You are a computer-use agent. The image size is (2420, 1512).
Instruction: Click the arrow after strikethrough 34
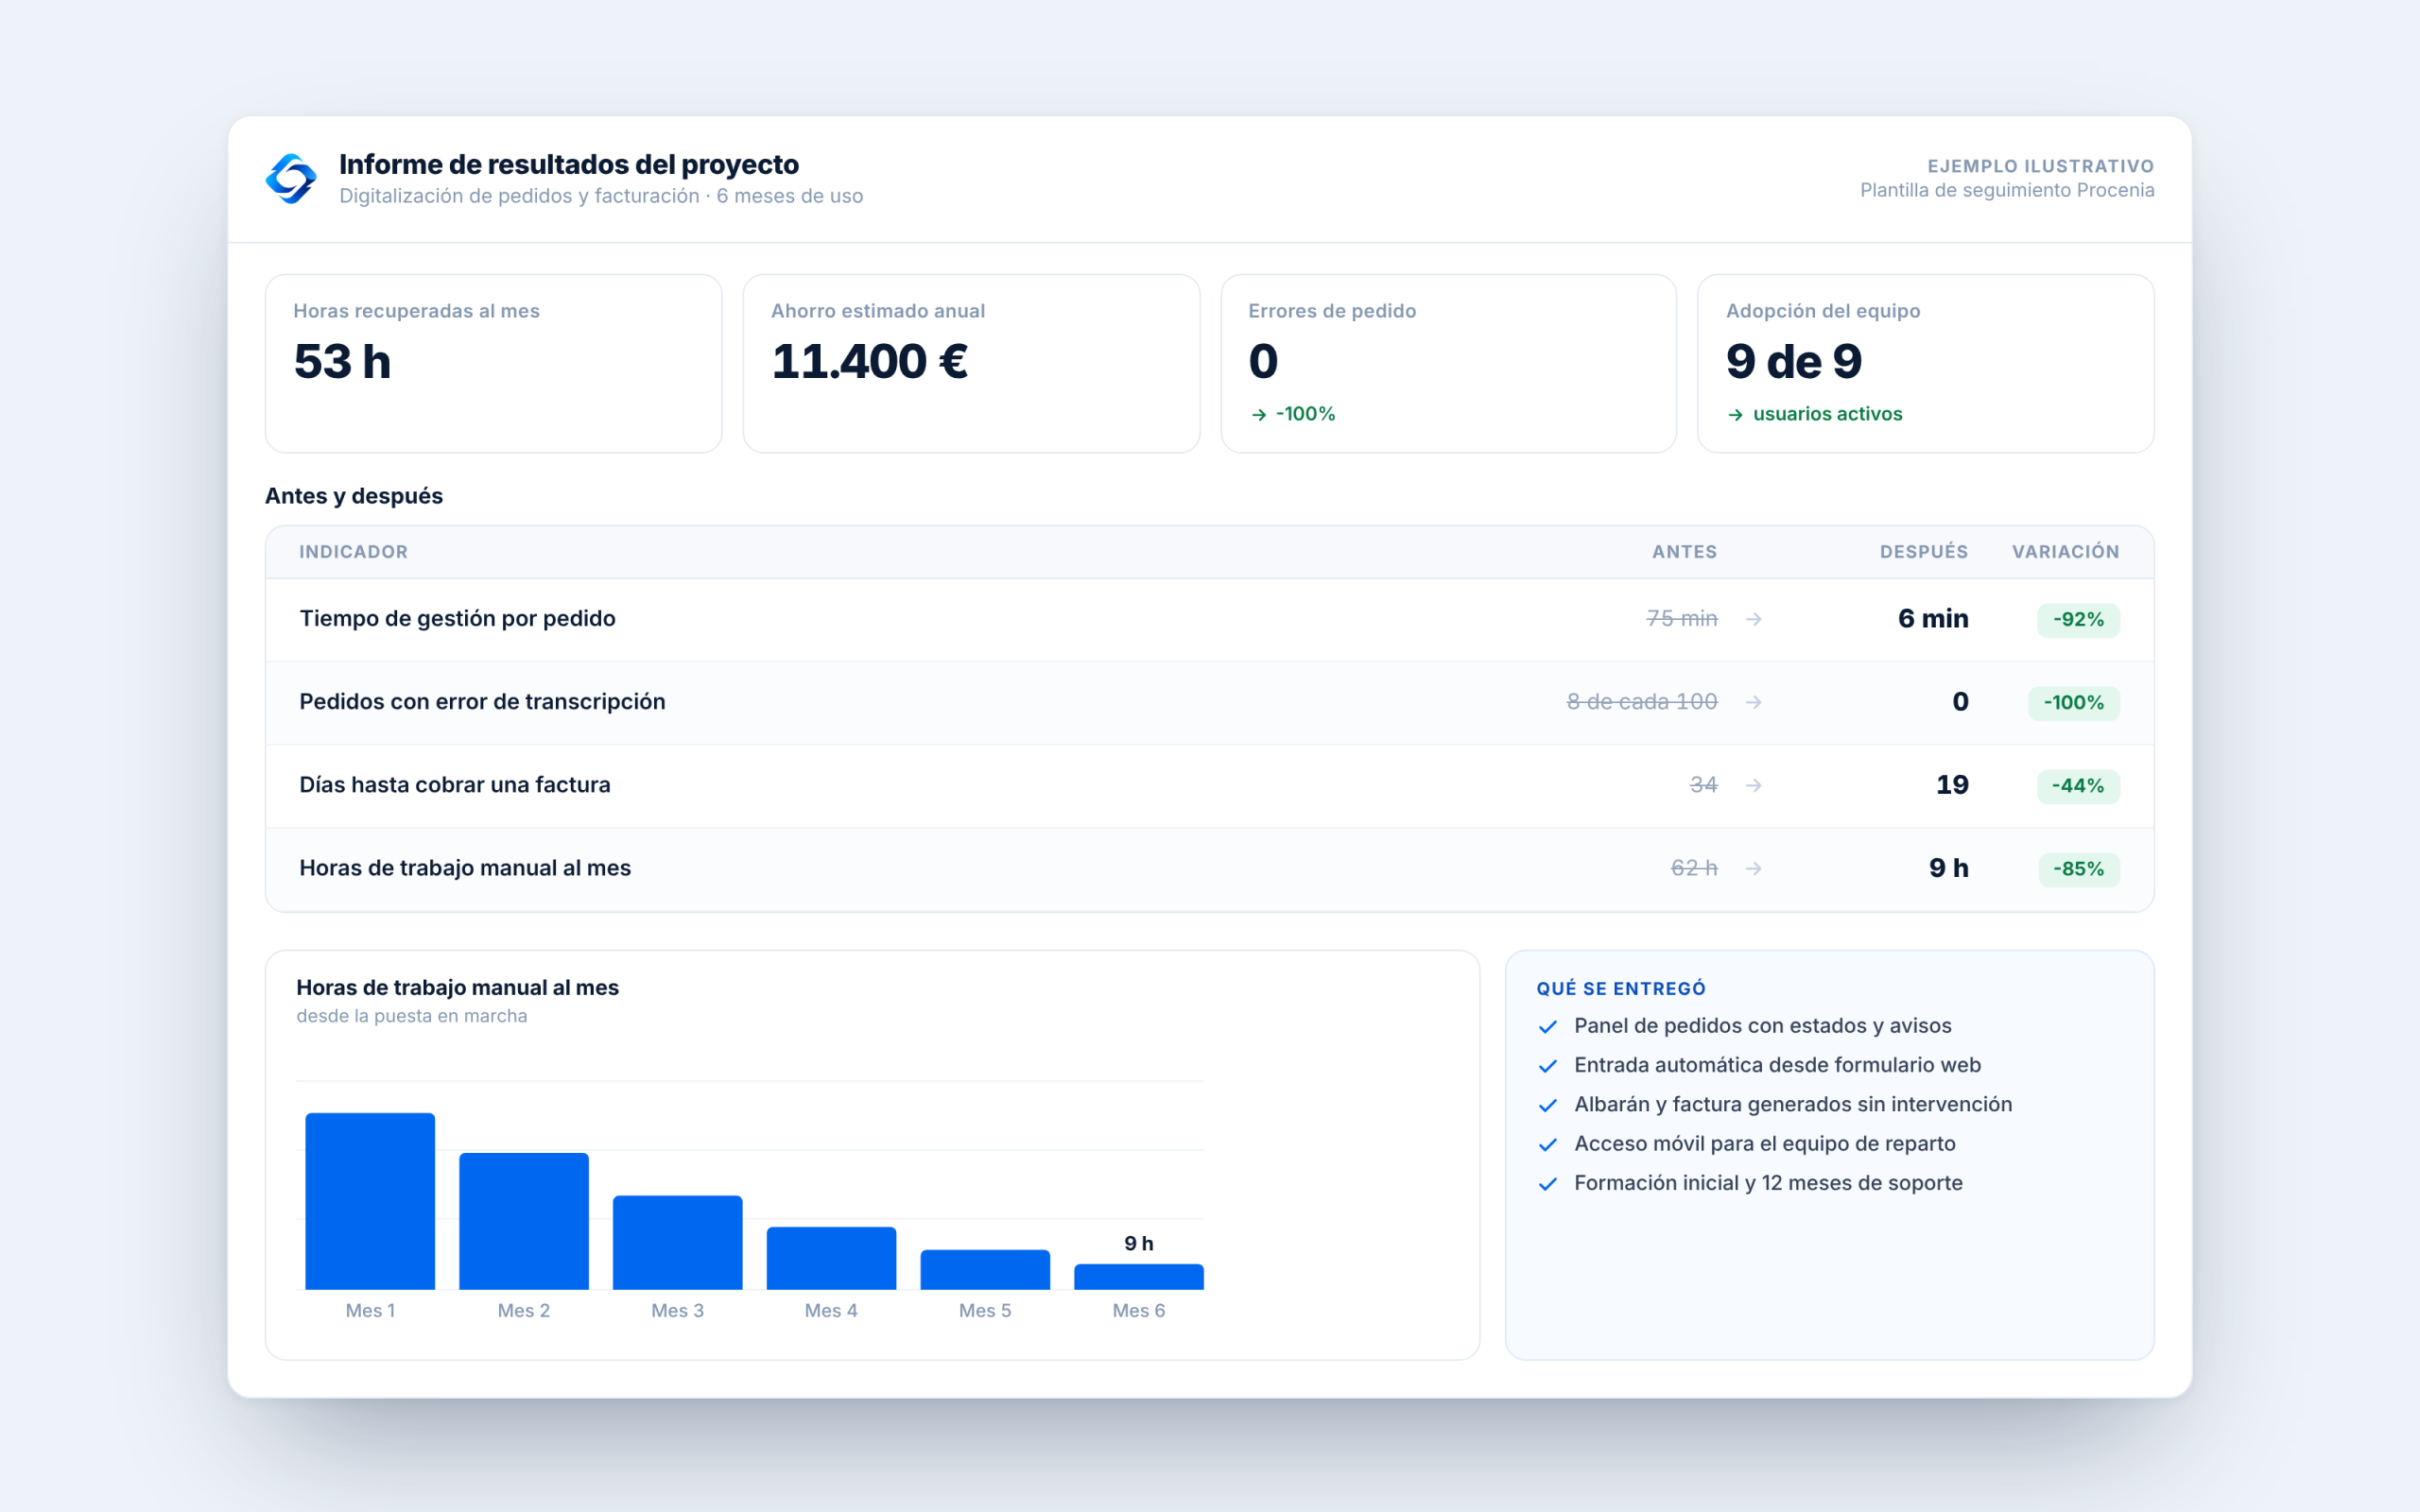point(1753,785)
